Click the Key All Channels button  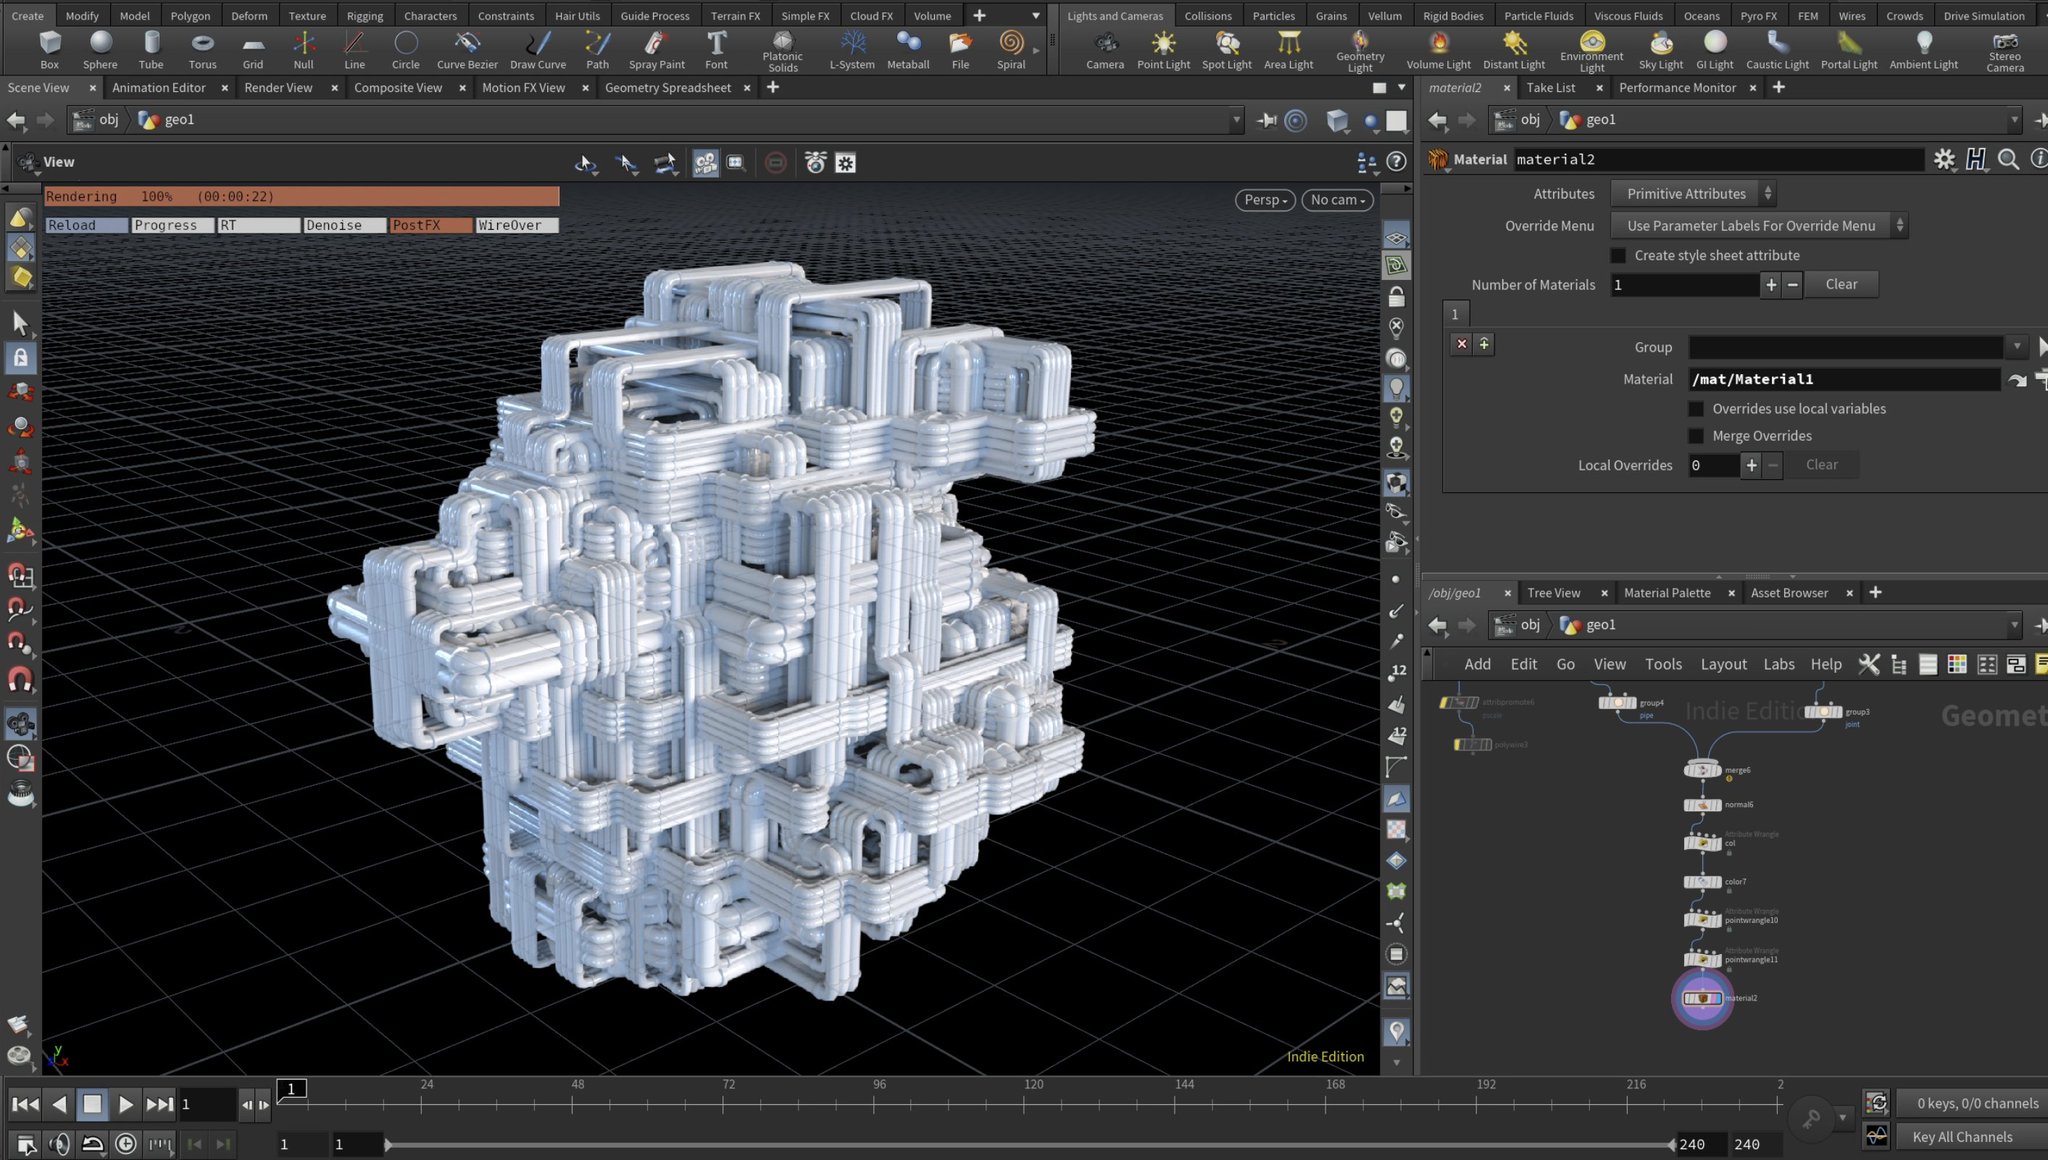1962,1136
